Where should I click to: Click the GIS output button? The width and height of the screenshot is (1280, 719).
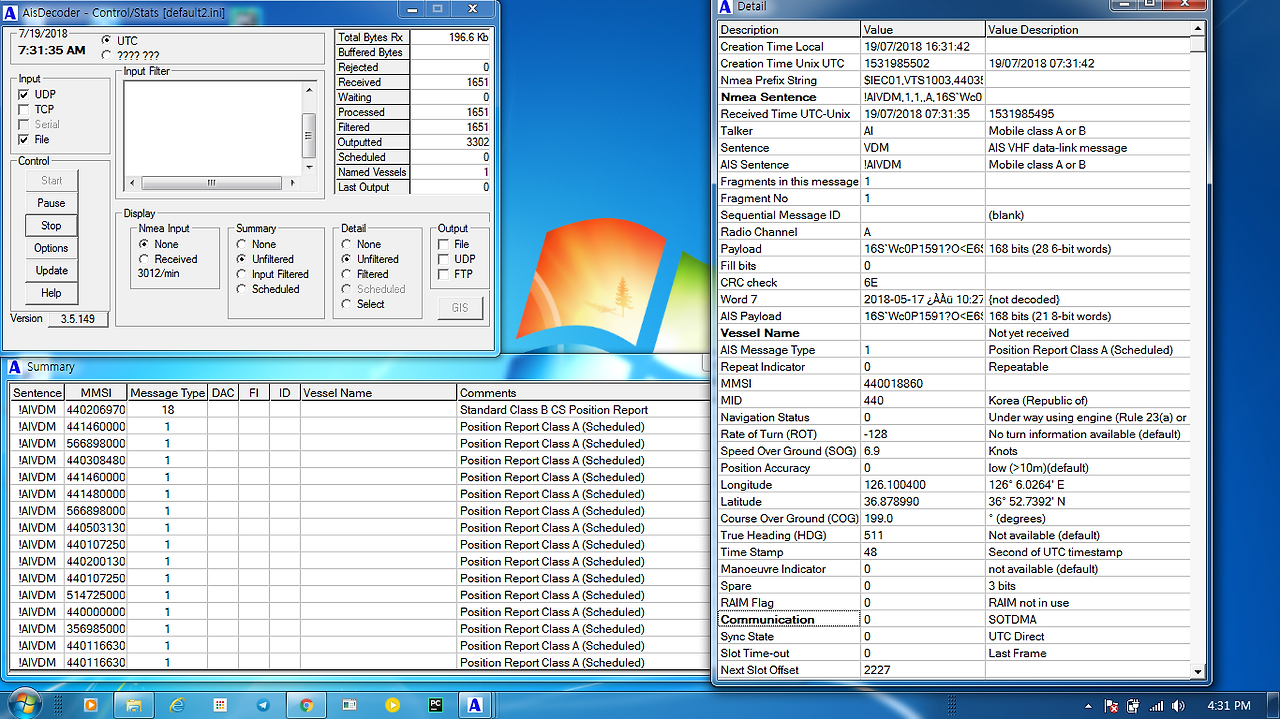(460, 307)
